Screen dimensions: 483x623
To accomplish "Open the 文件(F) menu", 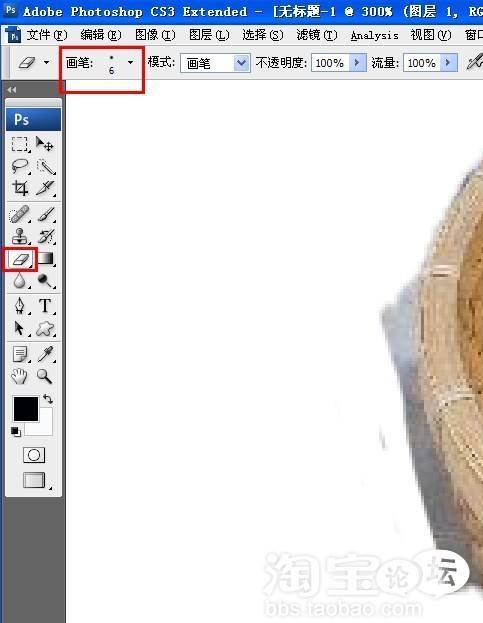I will click(47, 35).
